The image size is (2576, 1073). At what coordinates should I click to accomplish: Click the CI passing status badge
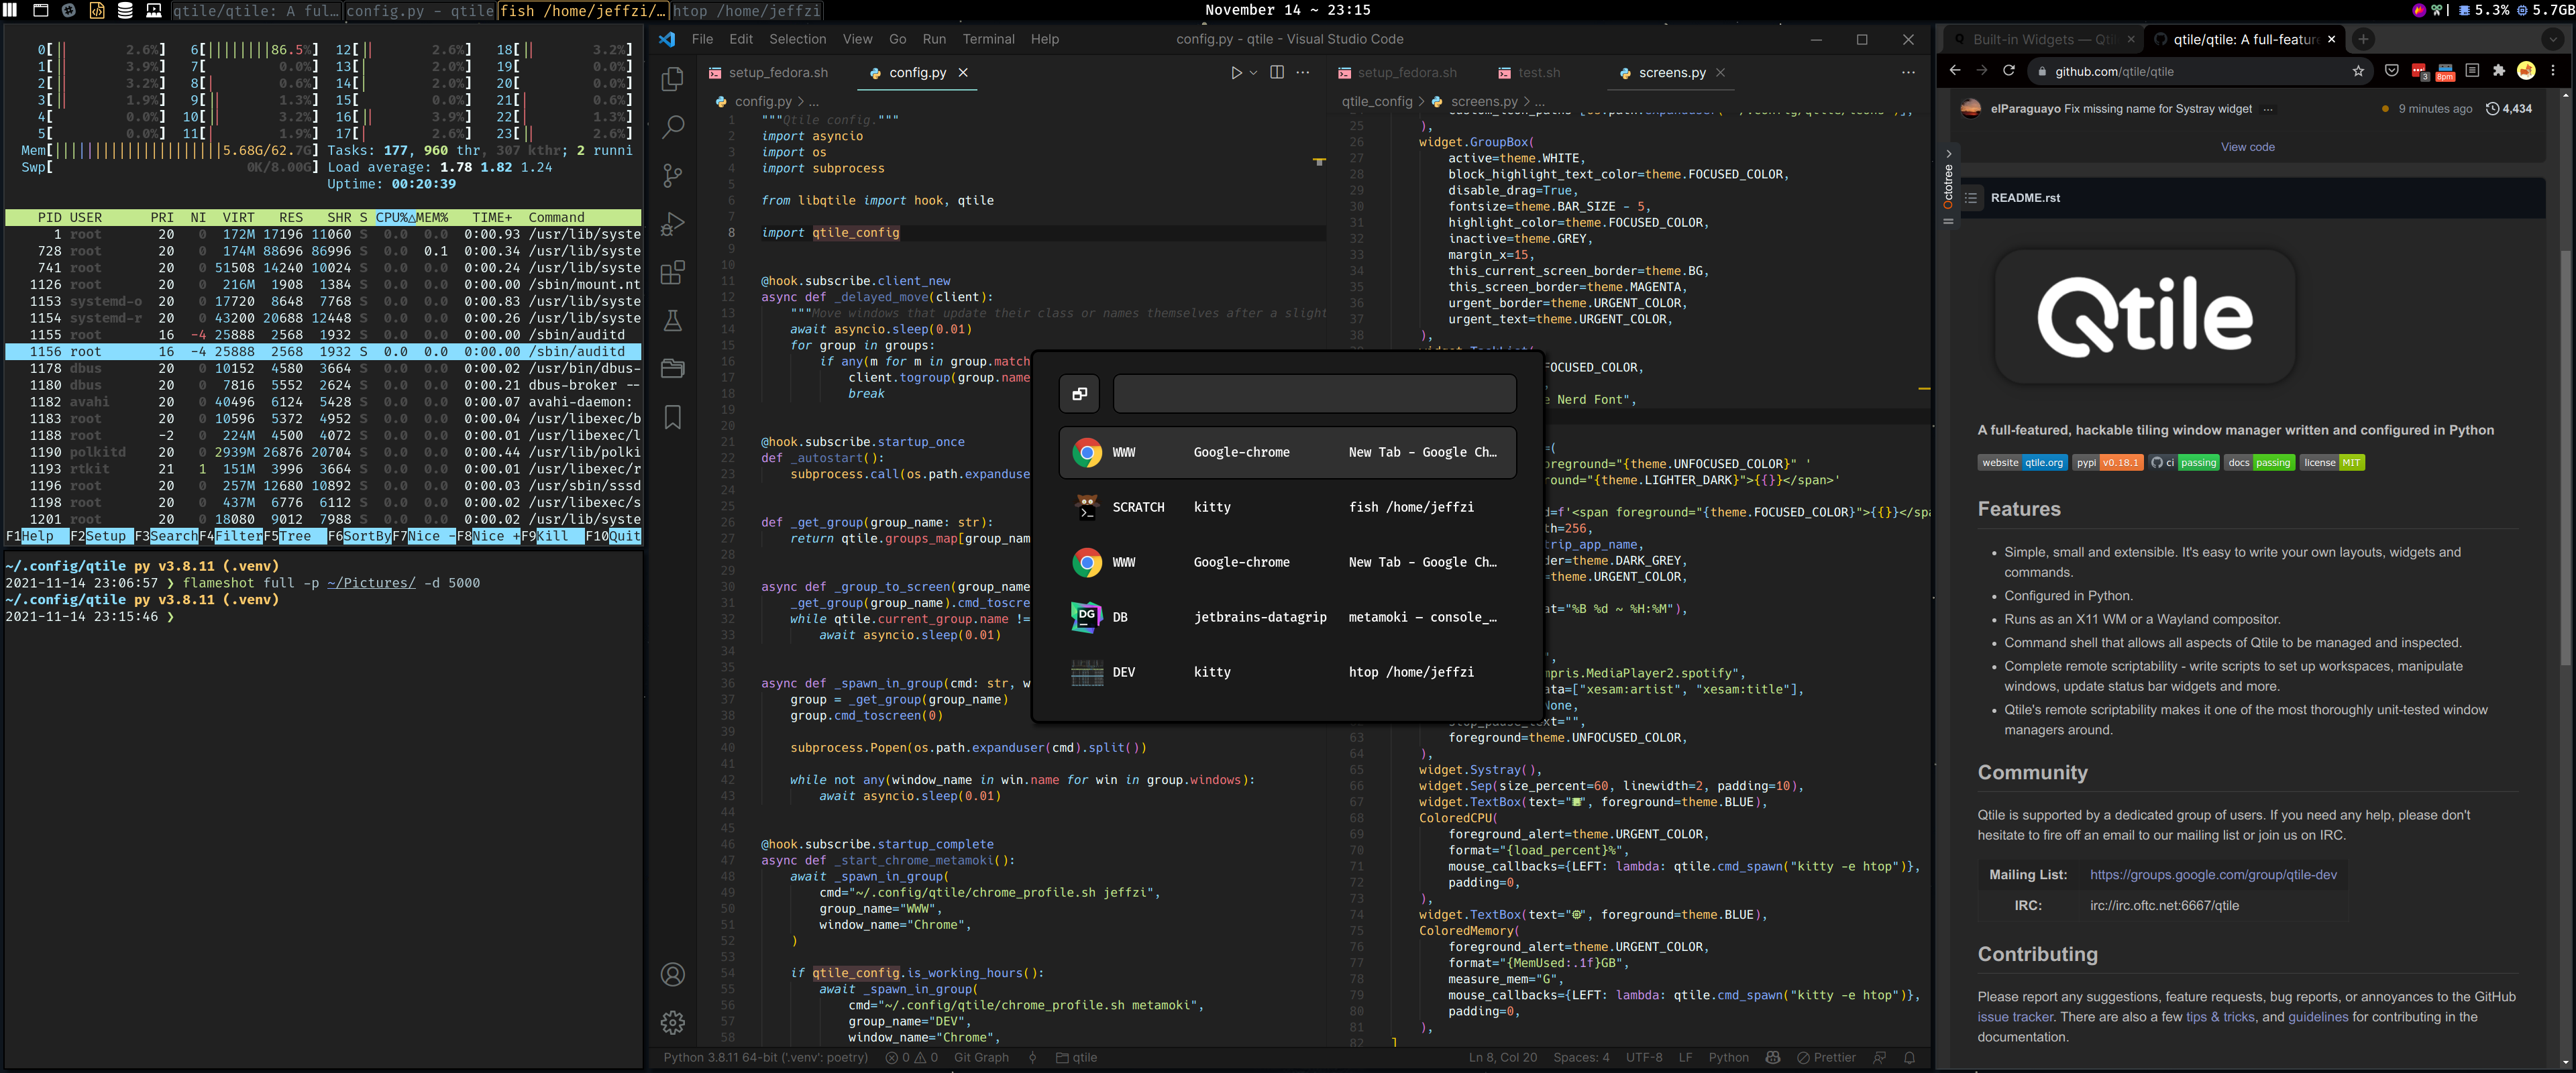(2184, 463)
